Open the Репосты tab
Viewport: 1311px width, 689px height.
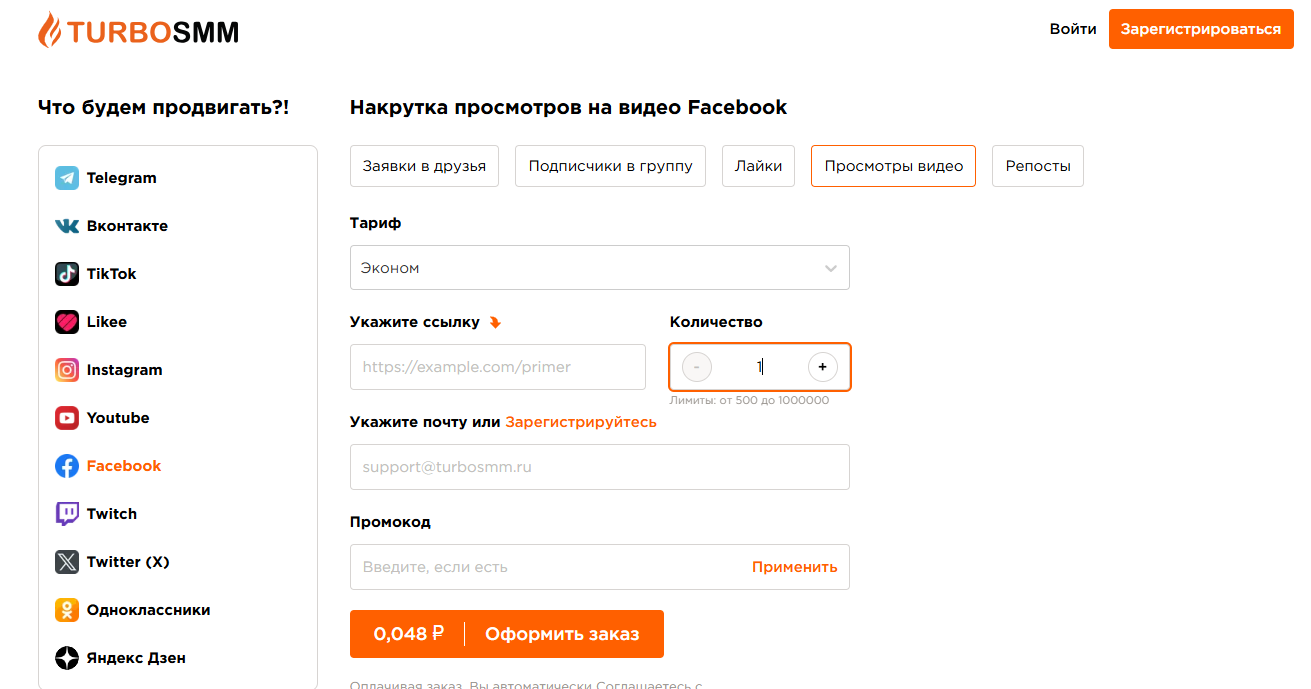coord(1038,166)
